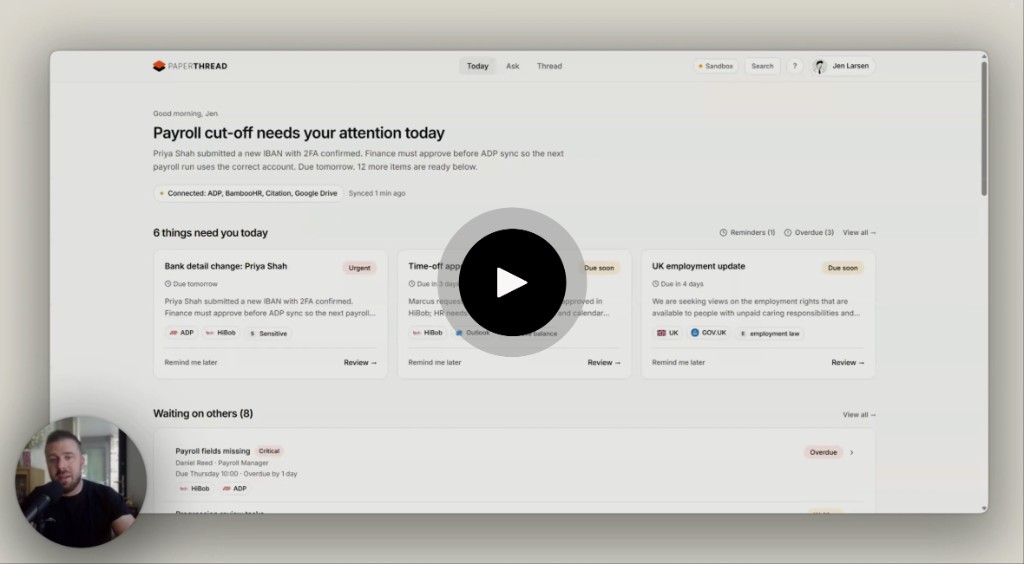Click the UK flag tag
Viewport: 1024px width, 564px height.
[667, 333]
